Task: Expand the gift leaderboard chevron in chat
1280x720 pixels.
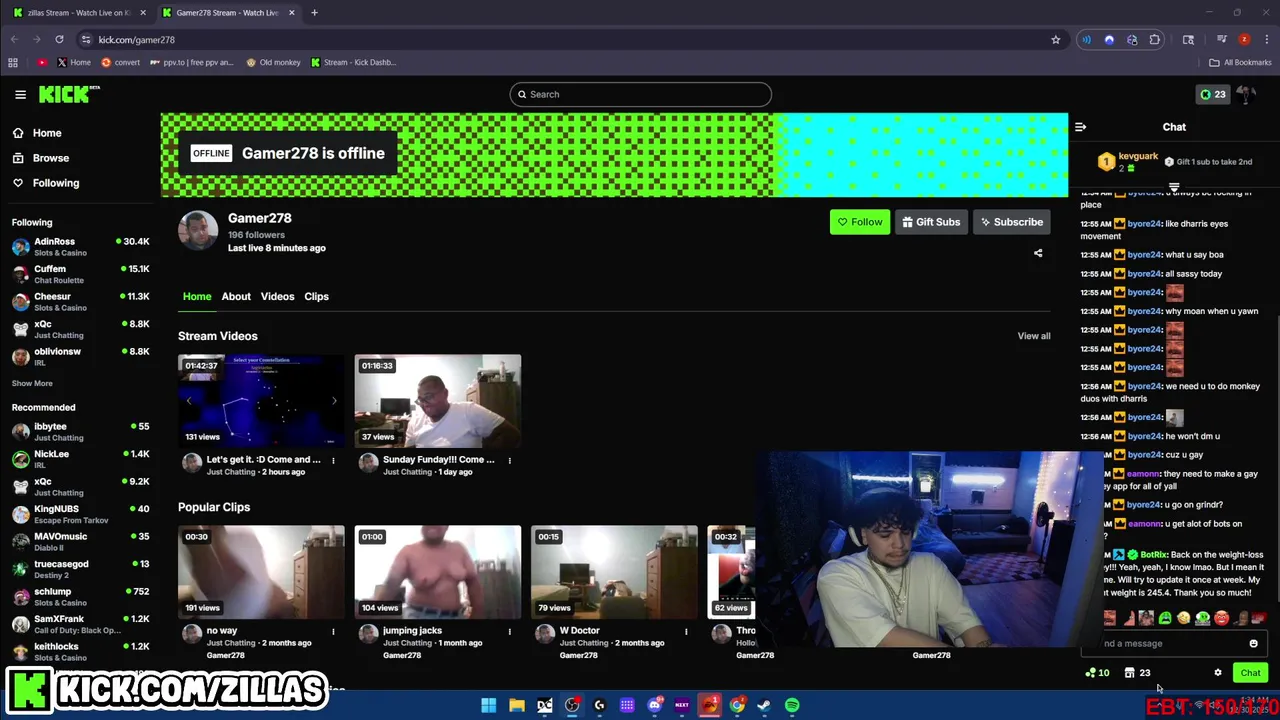Action: pyautogui.click(x=1174, y=187)
